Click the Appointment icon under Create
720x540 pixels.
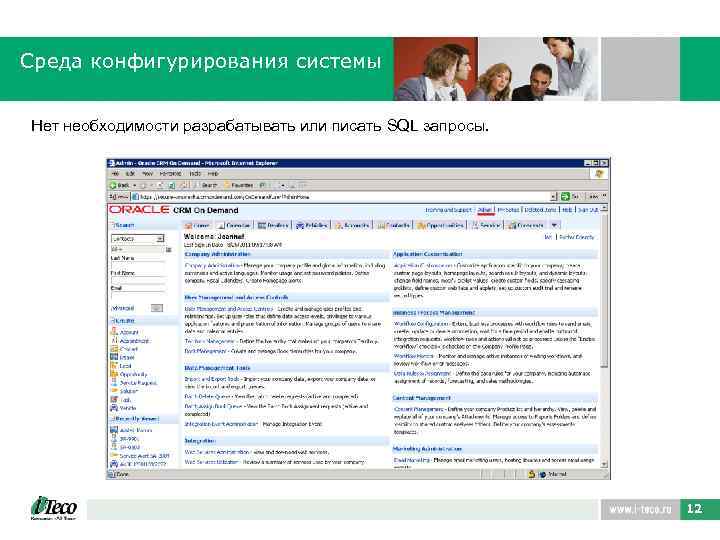click(x=114, y=340)
